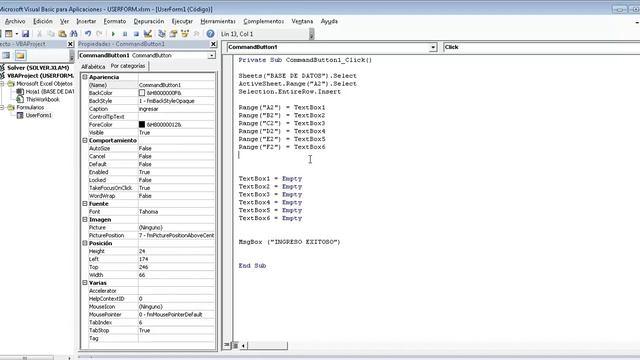Open the Properties Window toolbar icon
Screen dimensions: 640x360
(x=173, y=34)
